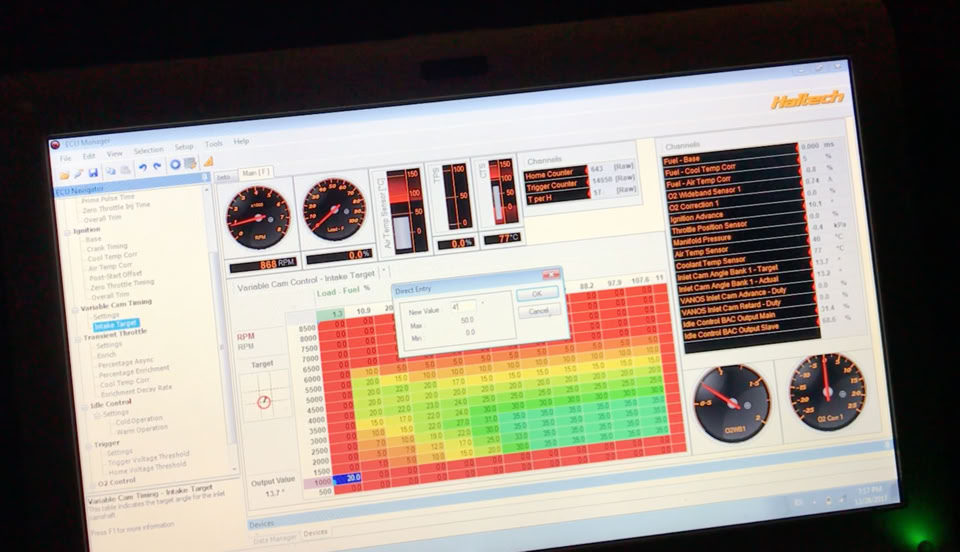Click the Save floppy disk icon
The image size is (960, 552).
coord(92,172)
